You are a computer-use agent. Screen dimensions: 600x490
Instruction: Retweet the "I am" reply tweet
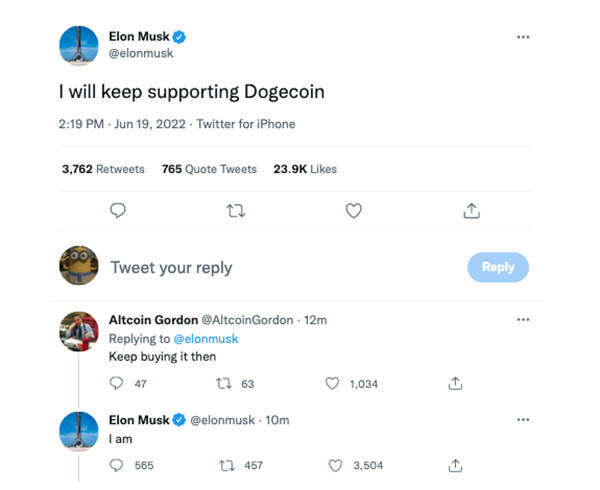tap(225, 465)
